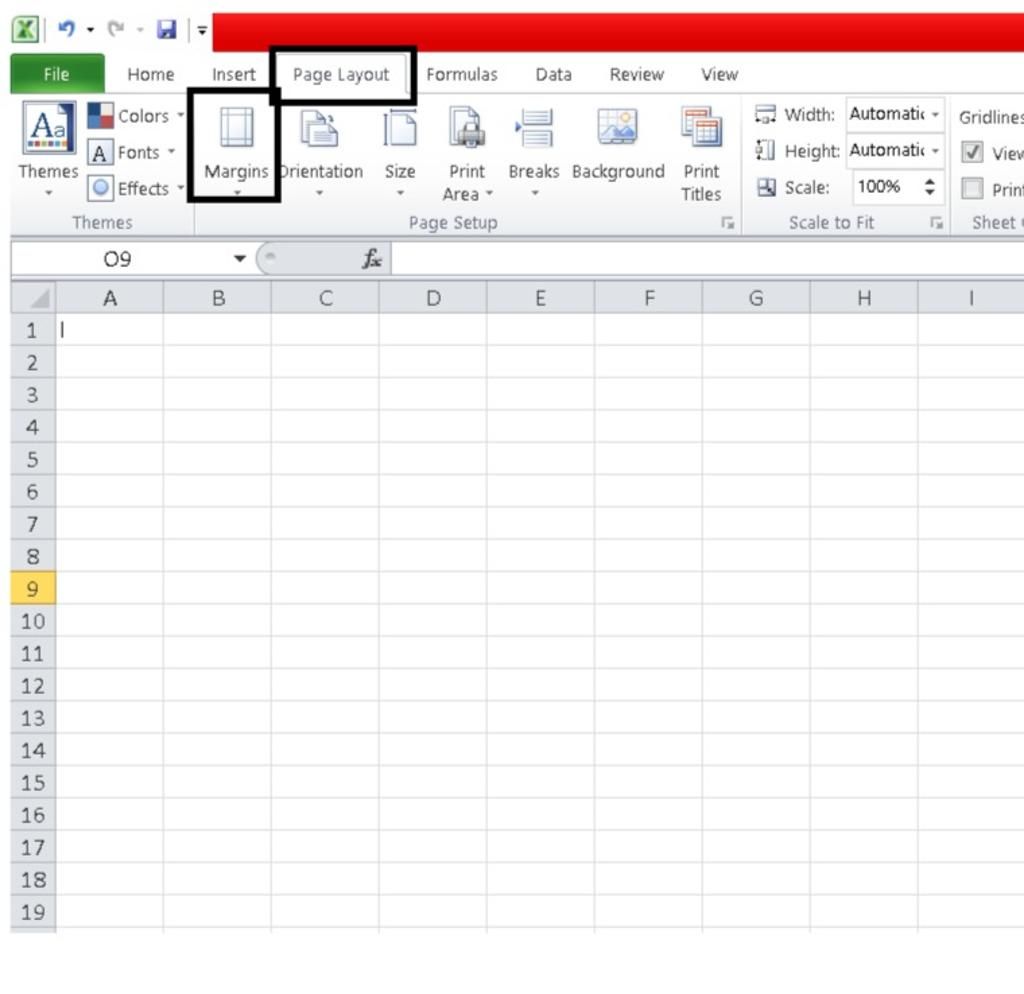The width and height of the screenshot is (1024, 994).
Task: Click cell A1
Action: point(110,330)
